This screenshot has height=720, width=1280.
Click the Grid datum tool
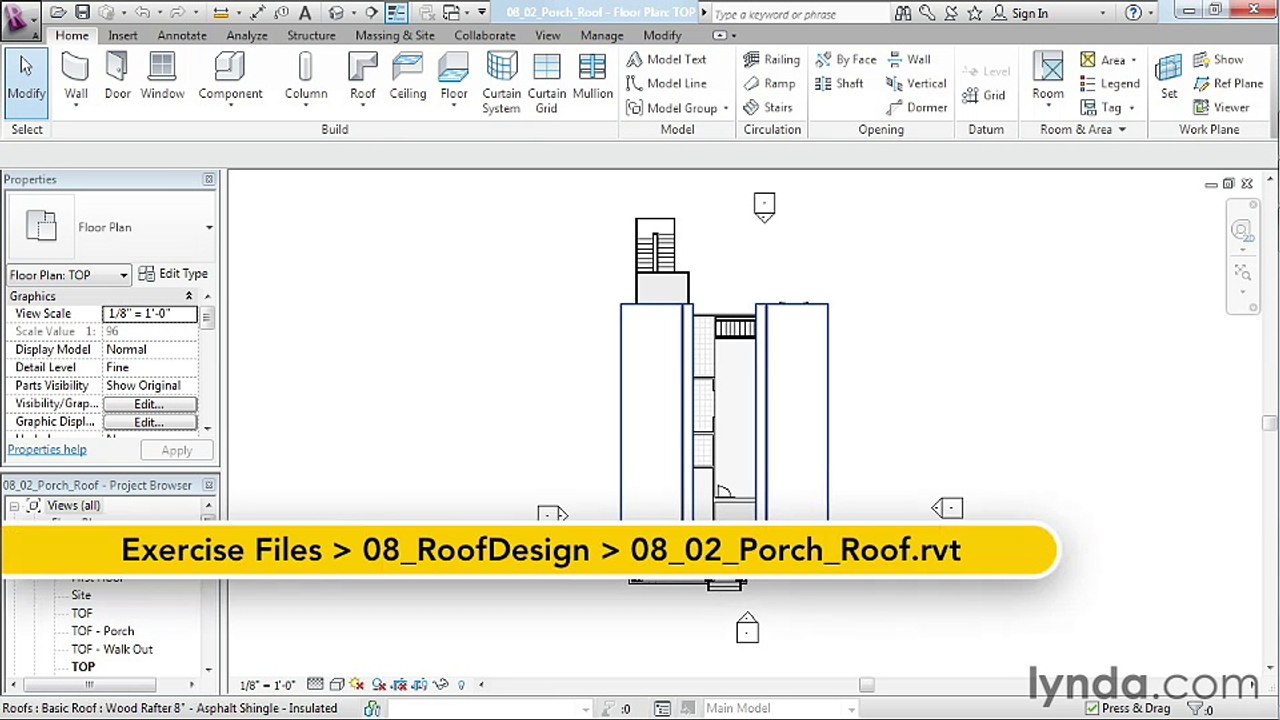click(984, 96)
